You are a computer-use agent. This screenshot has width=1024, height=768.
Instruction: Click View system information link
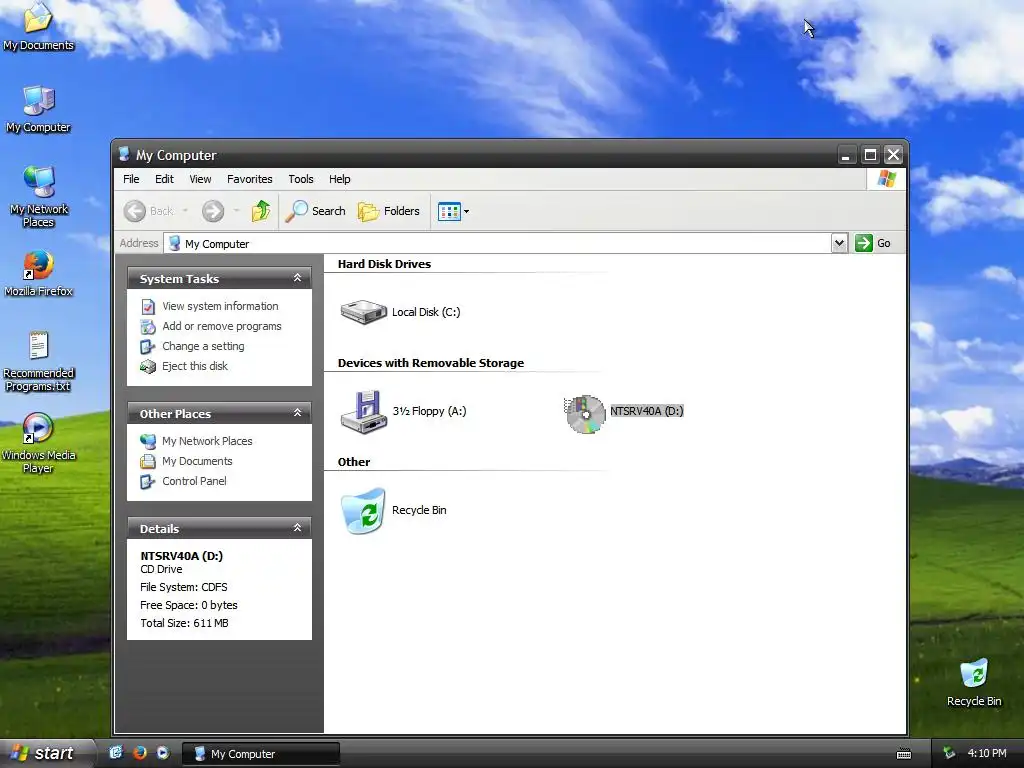220,306
